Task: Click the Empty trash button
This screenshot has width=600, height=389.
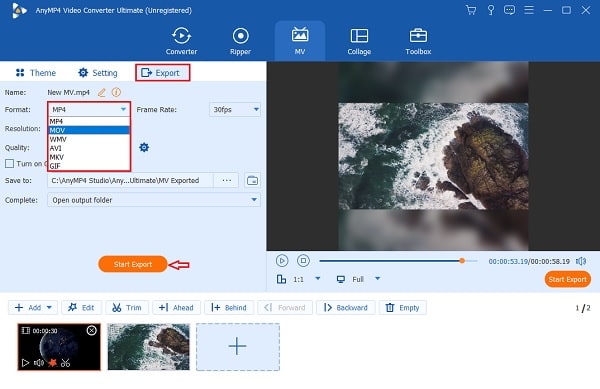Action: (403, 308)
